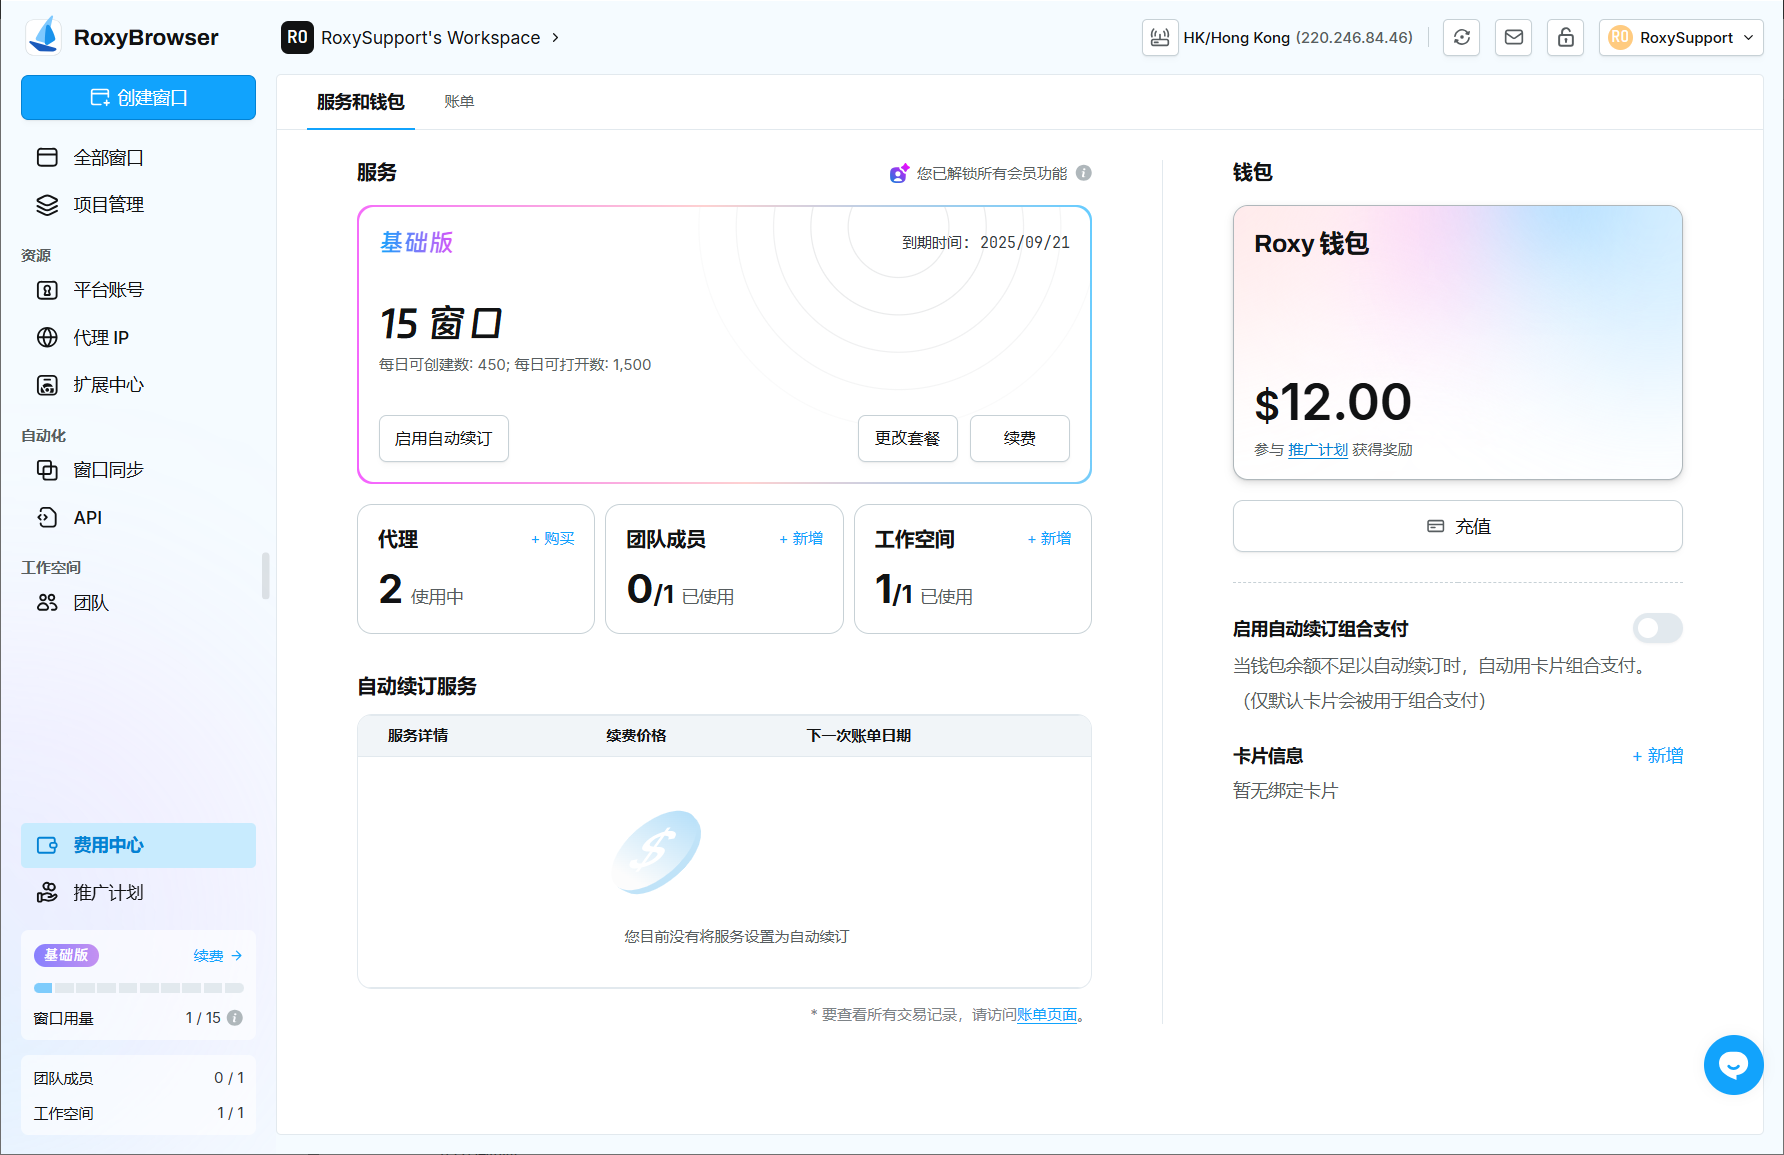Image resolution: width=1784 pixels, height=1155 pixels.
Task: Open the RoxySupport account dropdown
Action: pos(1680,38)
